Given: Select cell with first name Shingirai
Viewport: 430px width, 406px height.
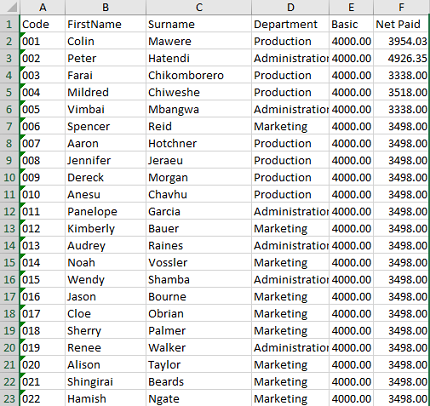Looking at the screenshot, I should (106, 381).
